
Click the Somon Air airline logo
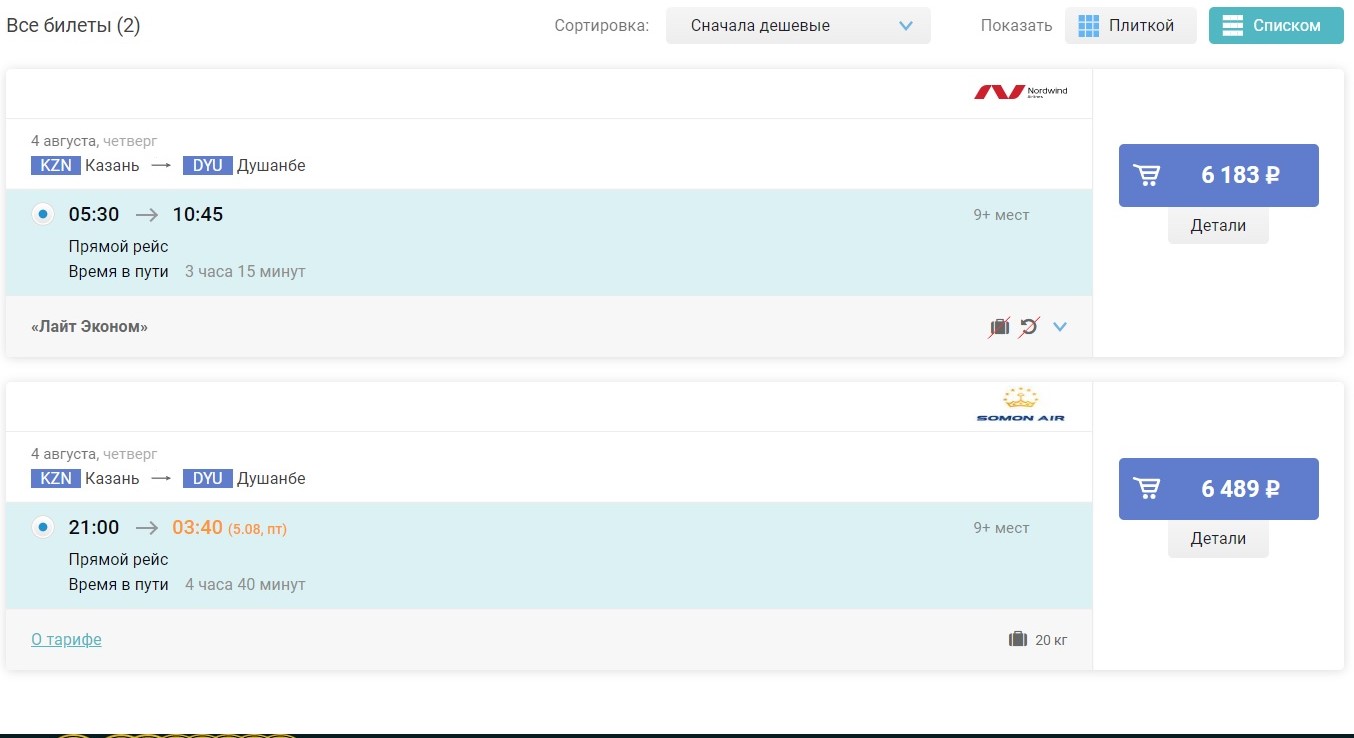[1020, 405]
